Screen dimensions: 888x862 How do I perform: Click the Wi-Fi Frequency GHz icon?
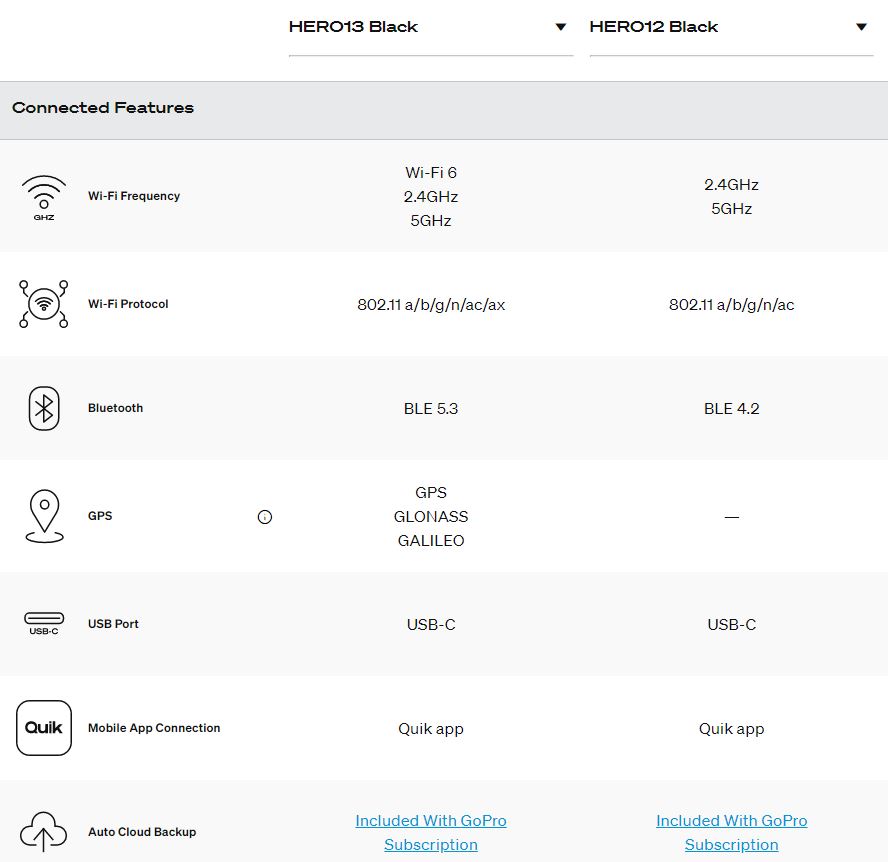tap(44, 198)
